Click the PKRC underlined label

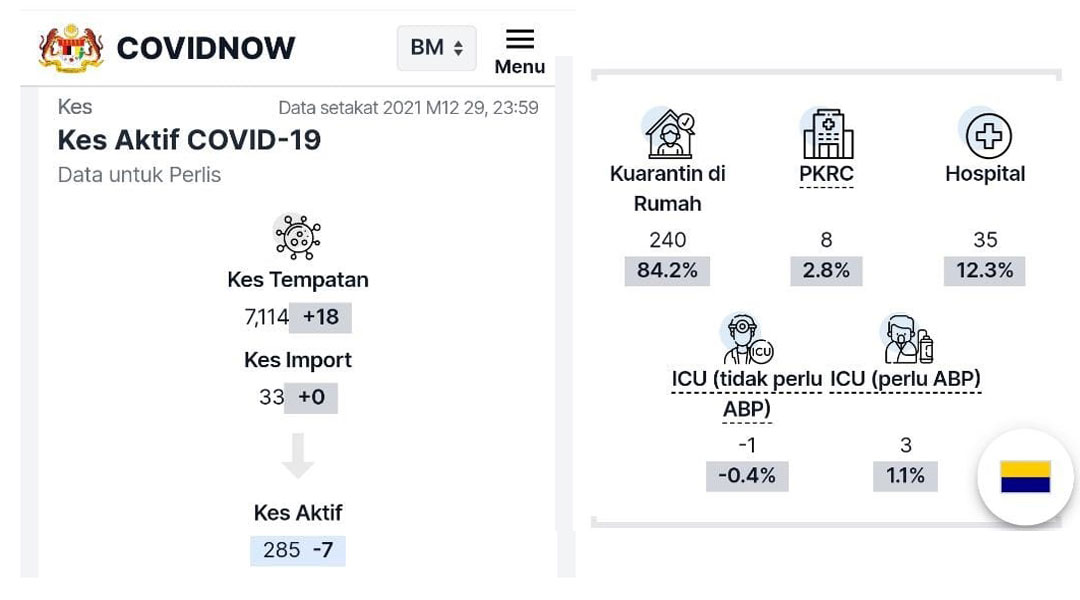826,174
